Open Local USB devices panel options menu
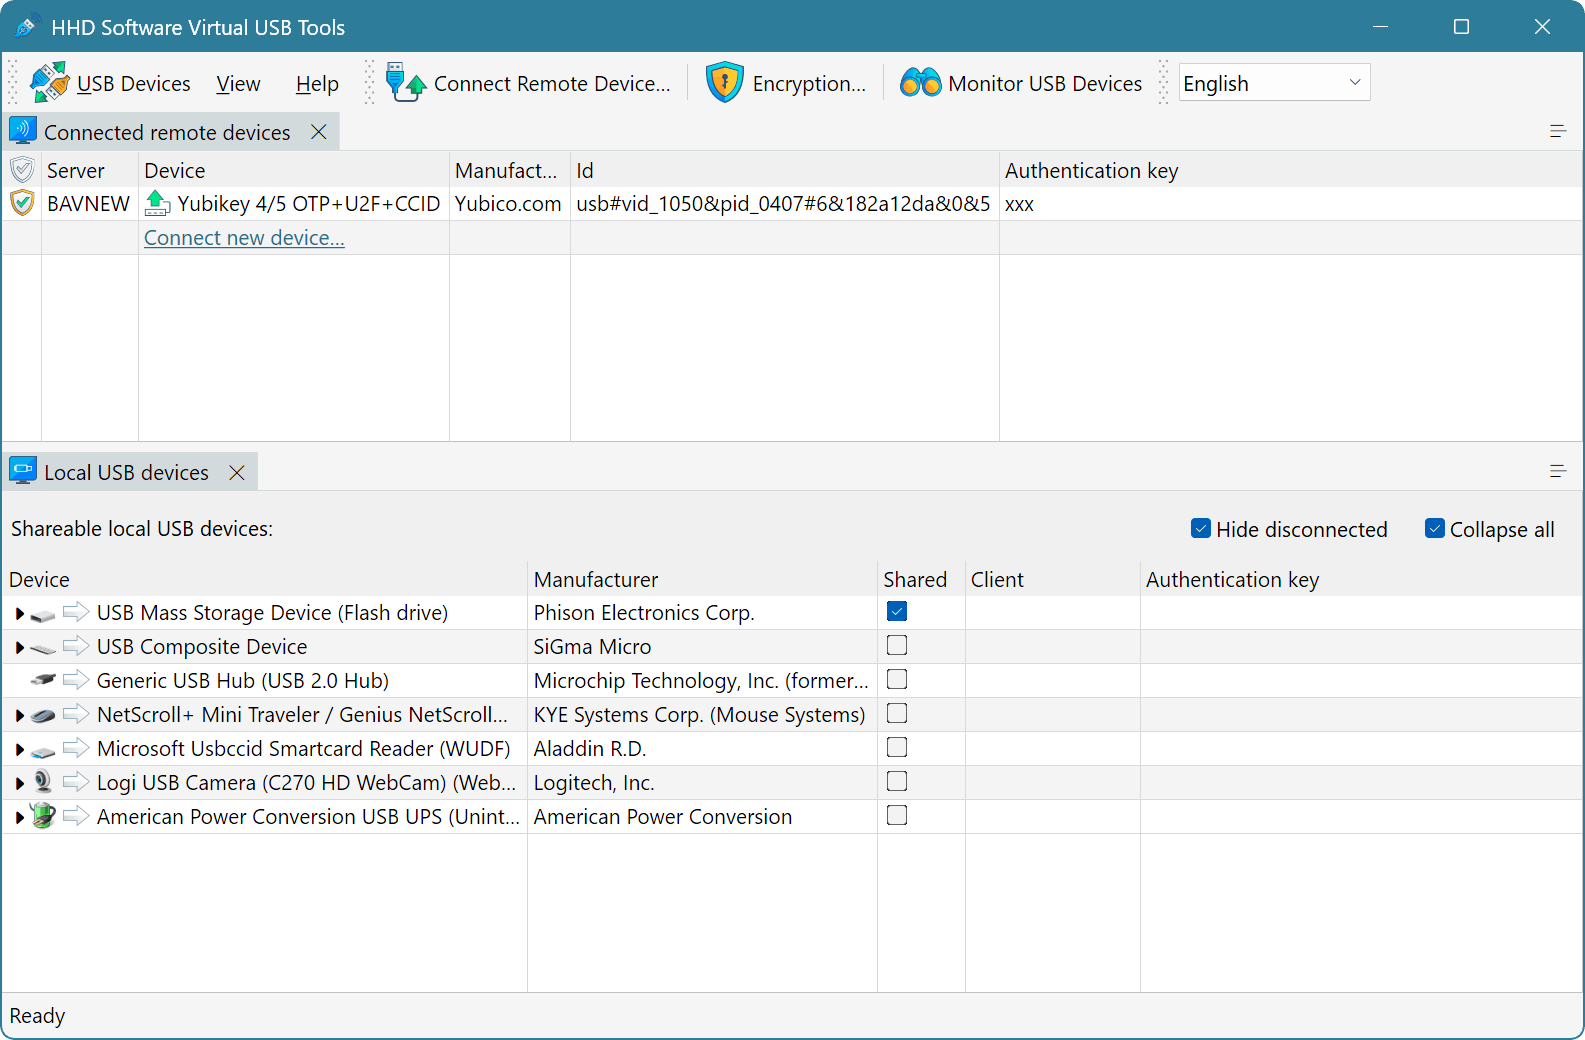1585x1040 pixels. pos(1557,471)
